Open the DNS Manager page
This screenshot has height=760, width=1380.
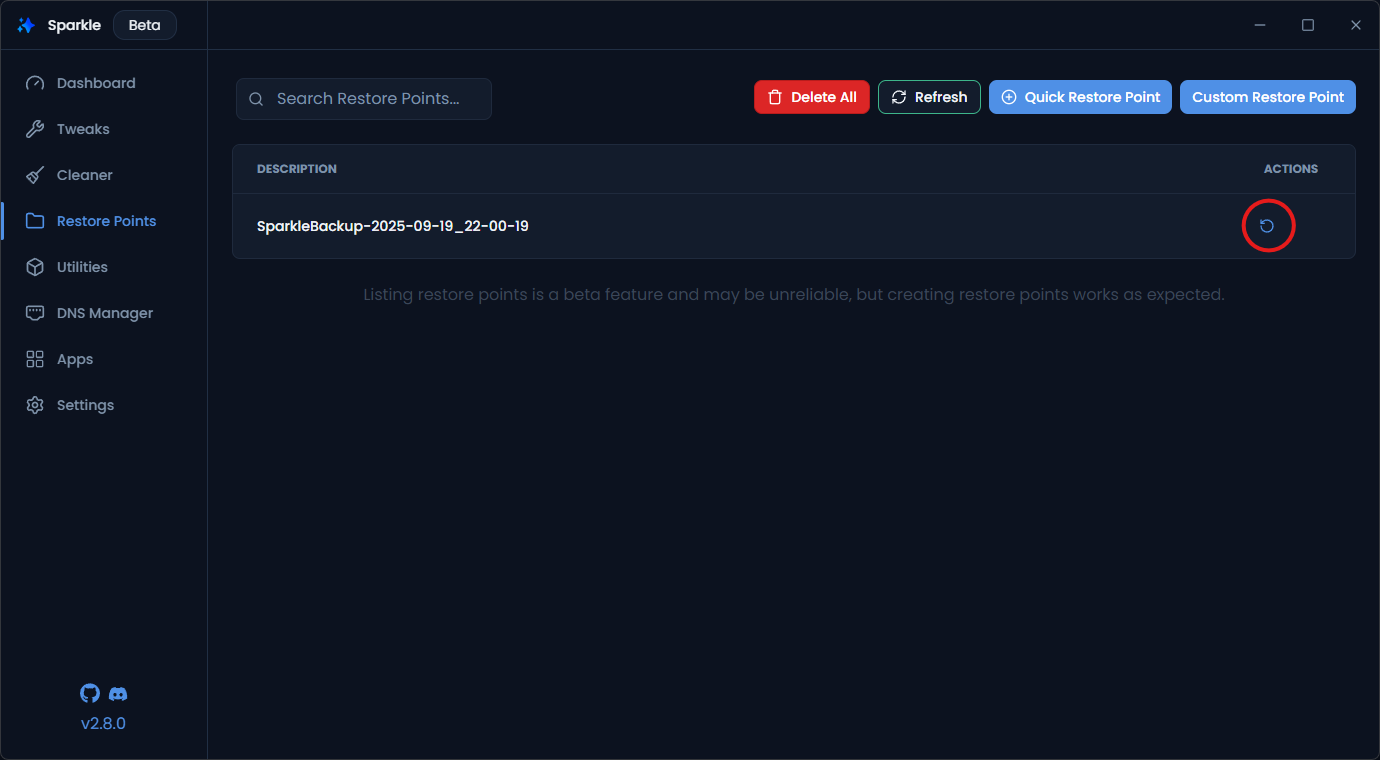[x=104, y=313]
